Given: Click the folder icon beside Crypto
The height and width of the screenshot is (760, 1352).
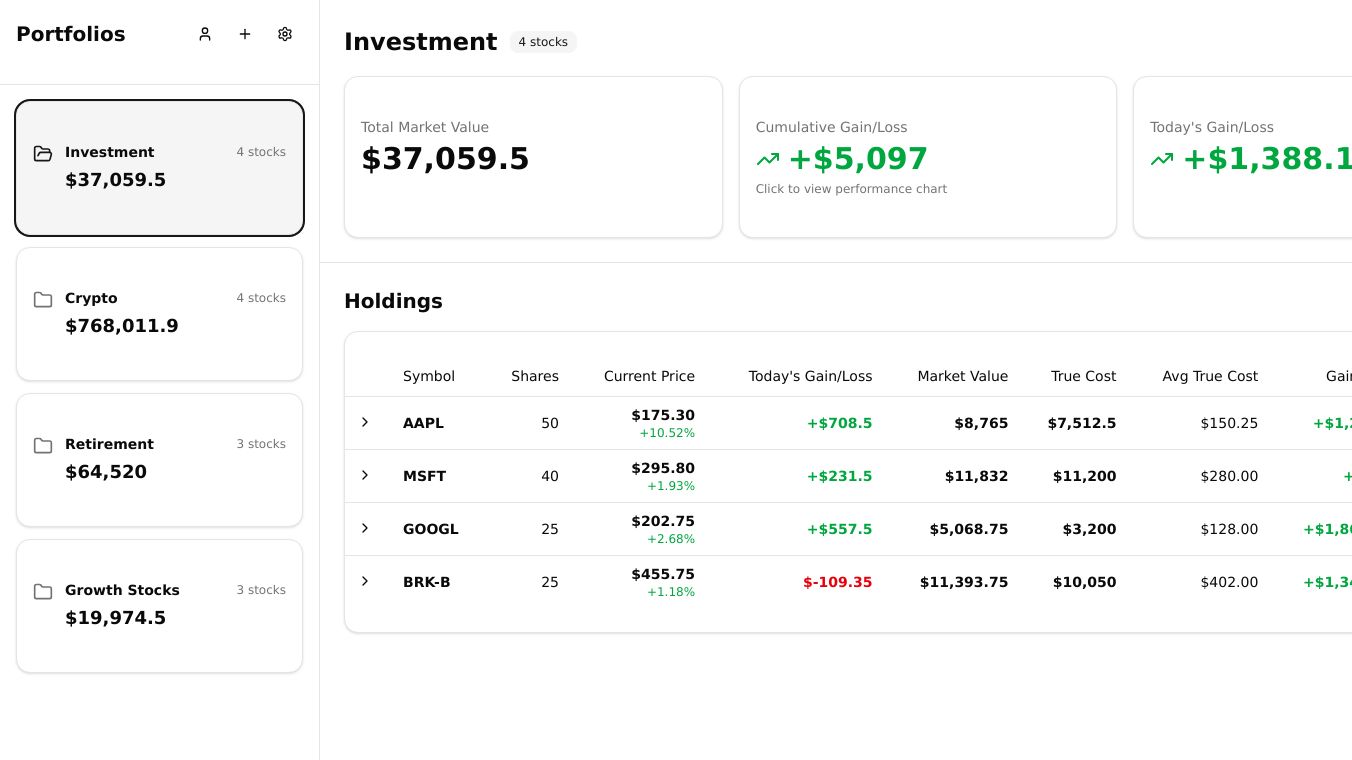Looking at the screenshot, I should click(43, 299).
